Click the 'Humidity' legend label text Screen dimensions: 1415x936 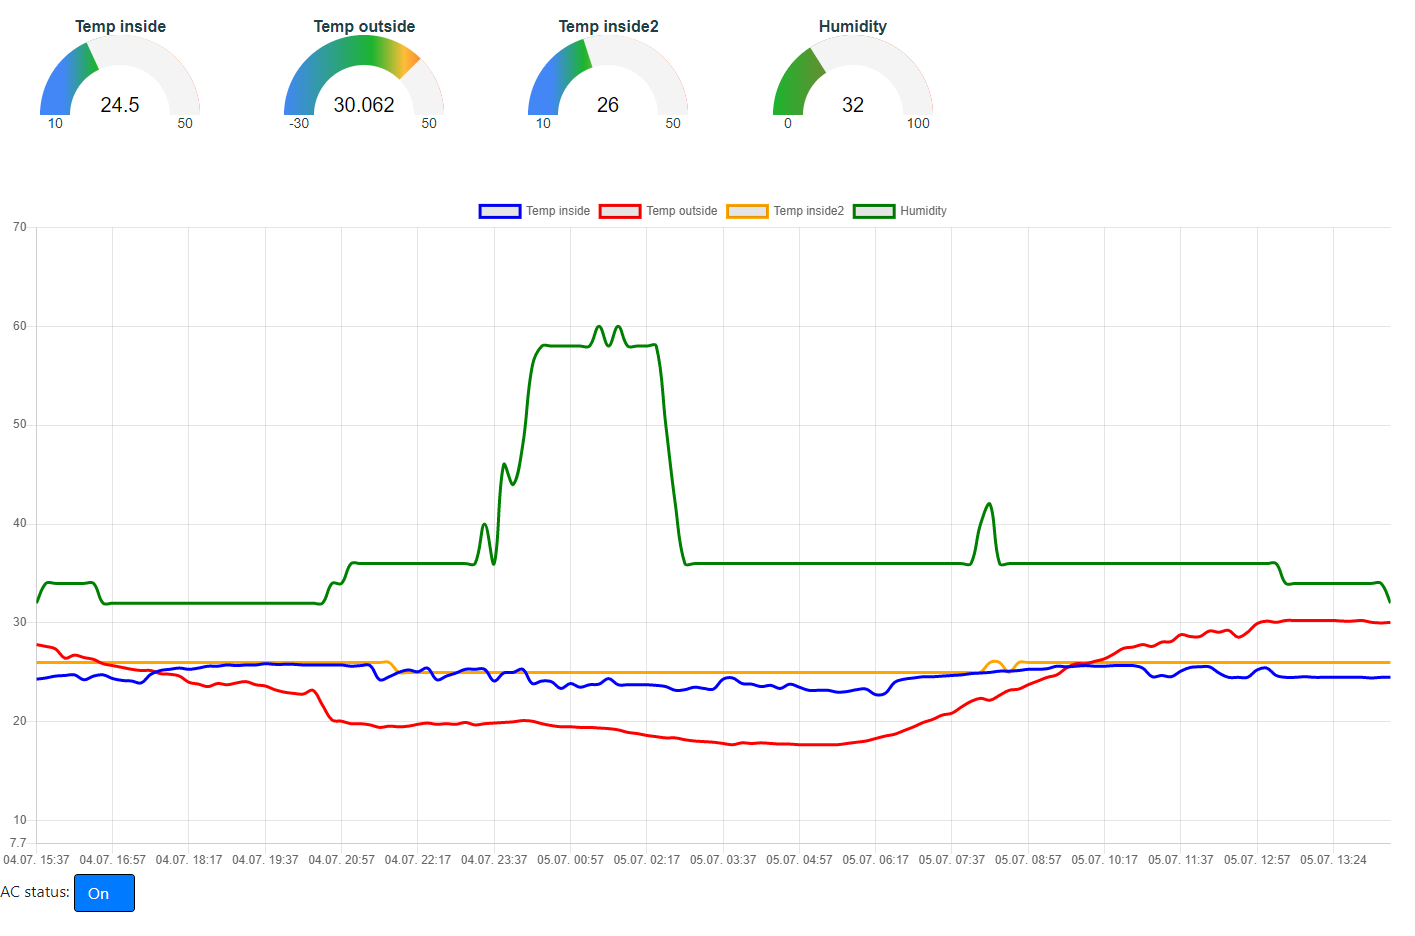923,211
